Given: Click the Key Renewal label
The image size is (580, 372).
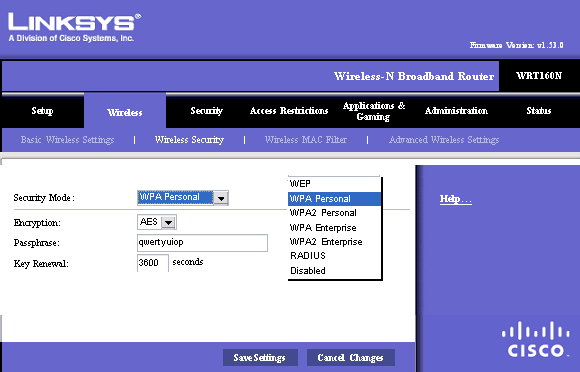Looking at the screenshot, I should pyautogui.click(x=41, y=264).
